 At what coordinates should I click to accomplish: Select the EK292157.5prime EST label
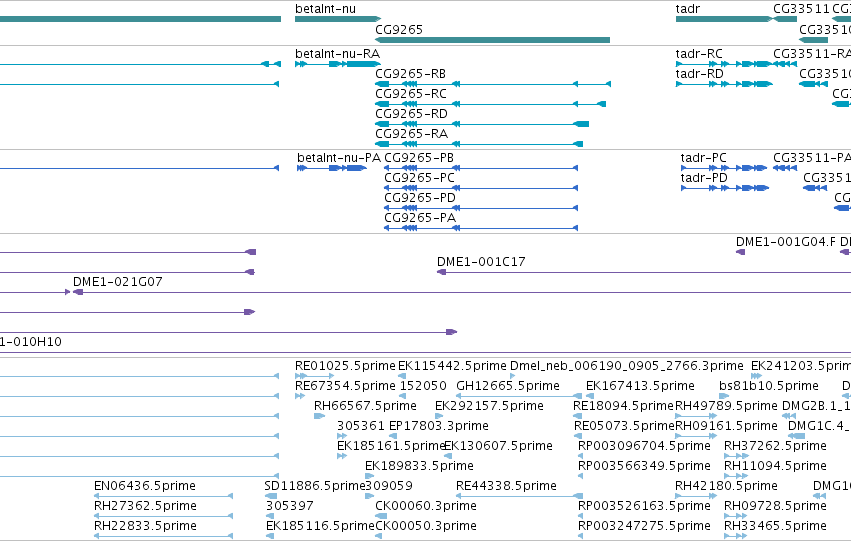pyautogui.click(x=490, y=406)
